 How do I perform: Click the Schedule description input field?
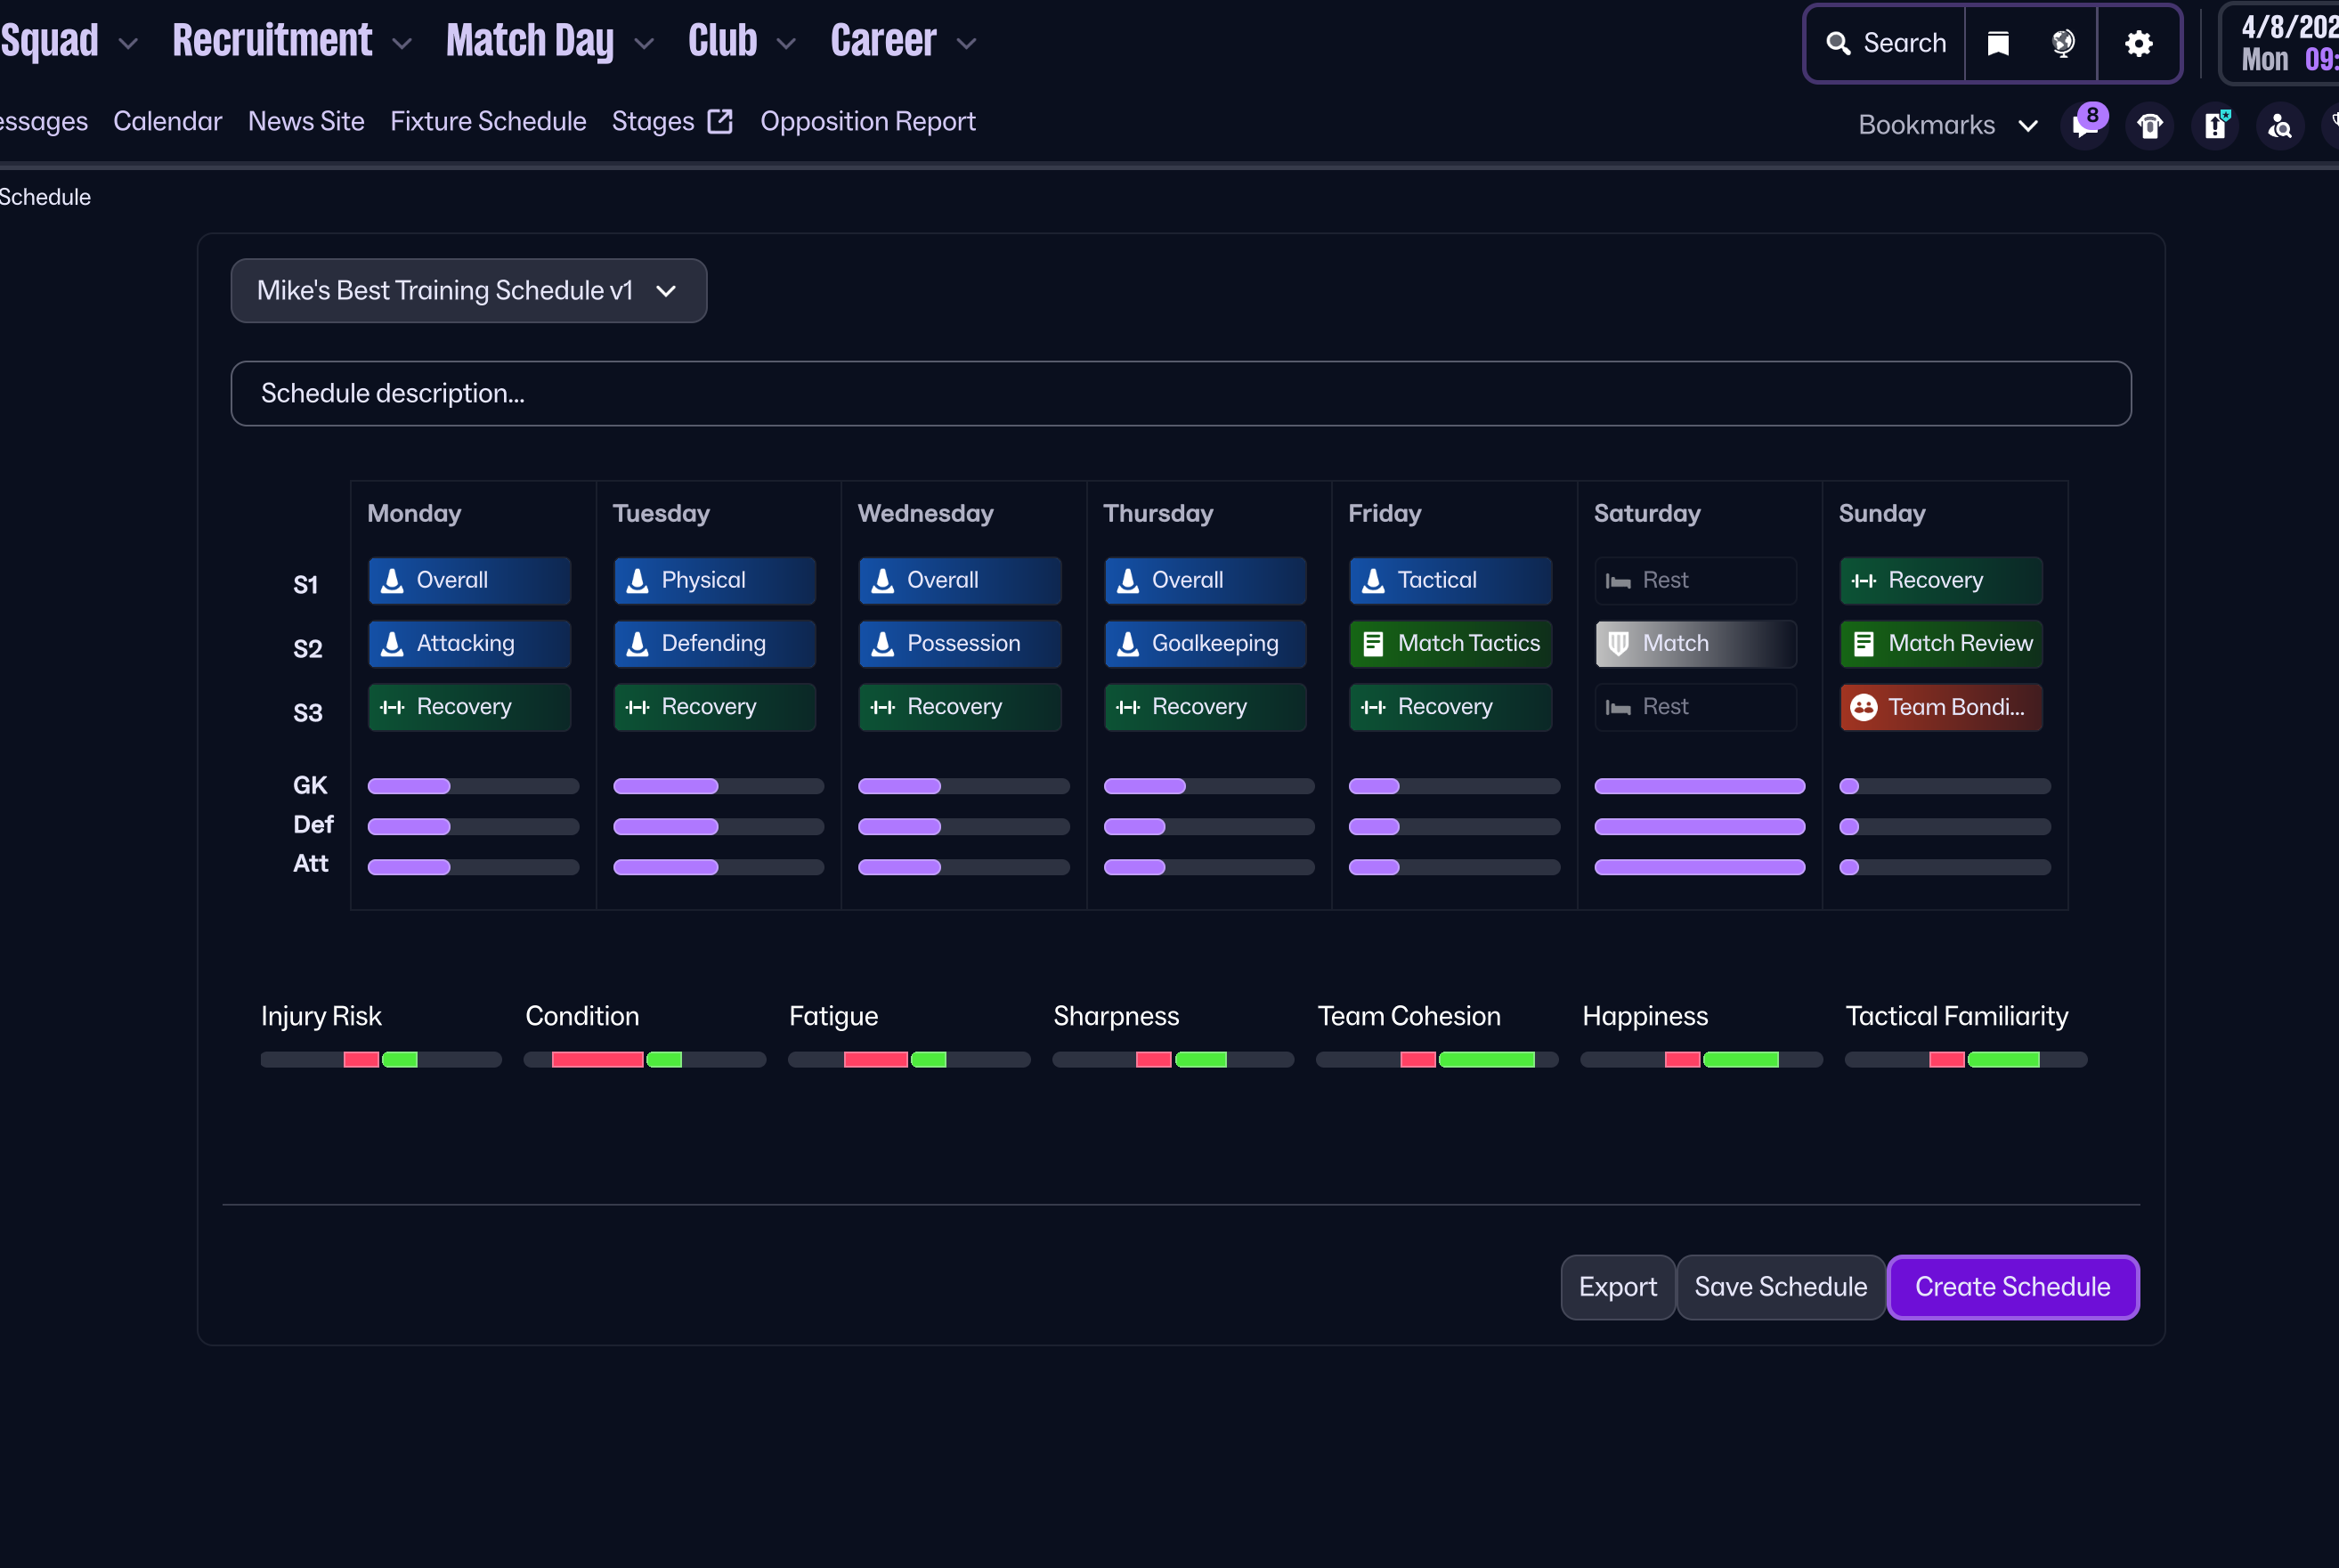click(x=1180, y=394)
